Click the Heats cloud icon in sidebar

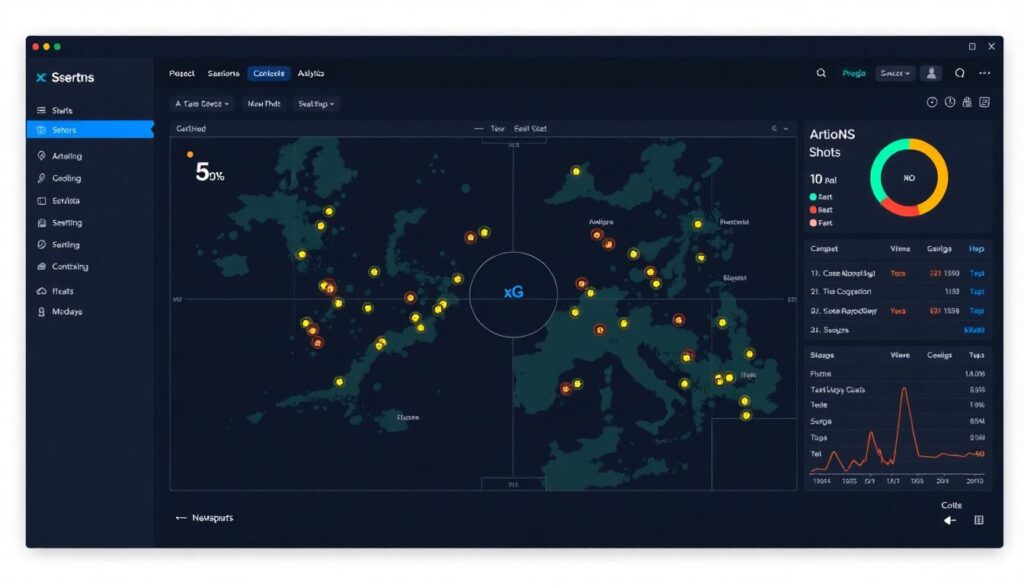41,291
